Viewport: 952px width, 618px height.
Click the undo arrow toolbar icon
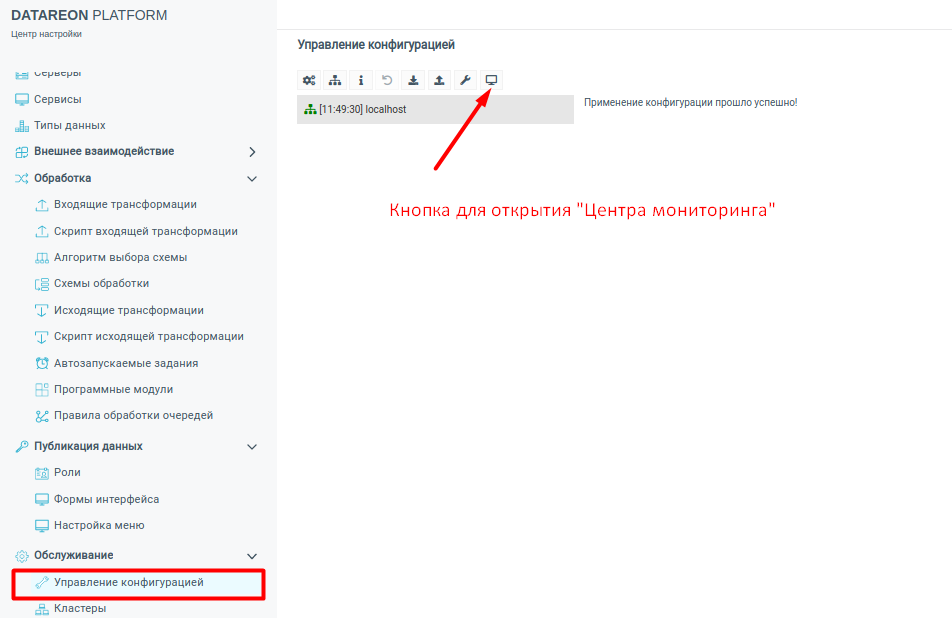(x=387, y=80)
